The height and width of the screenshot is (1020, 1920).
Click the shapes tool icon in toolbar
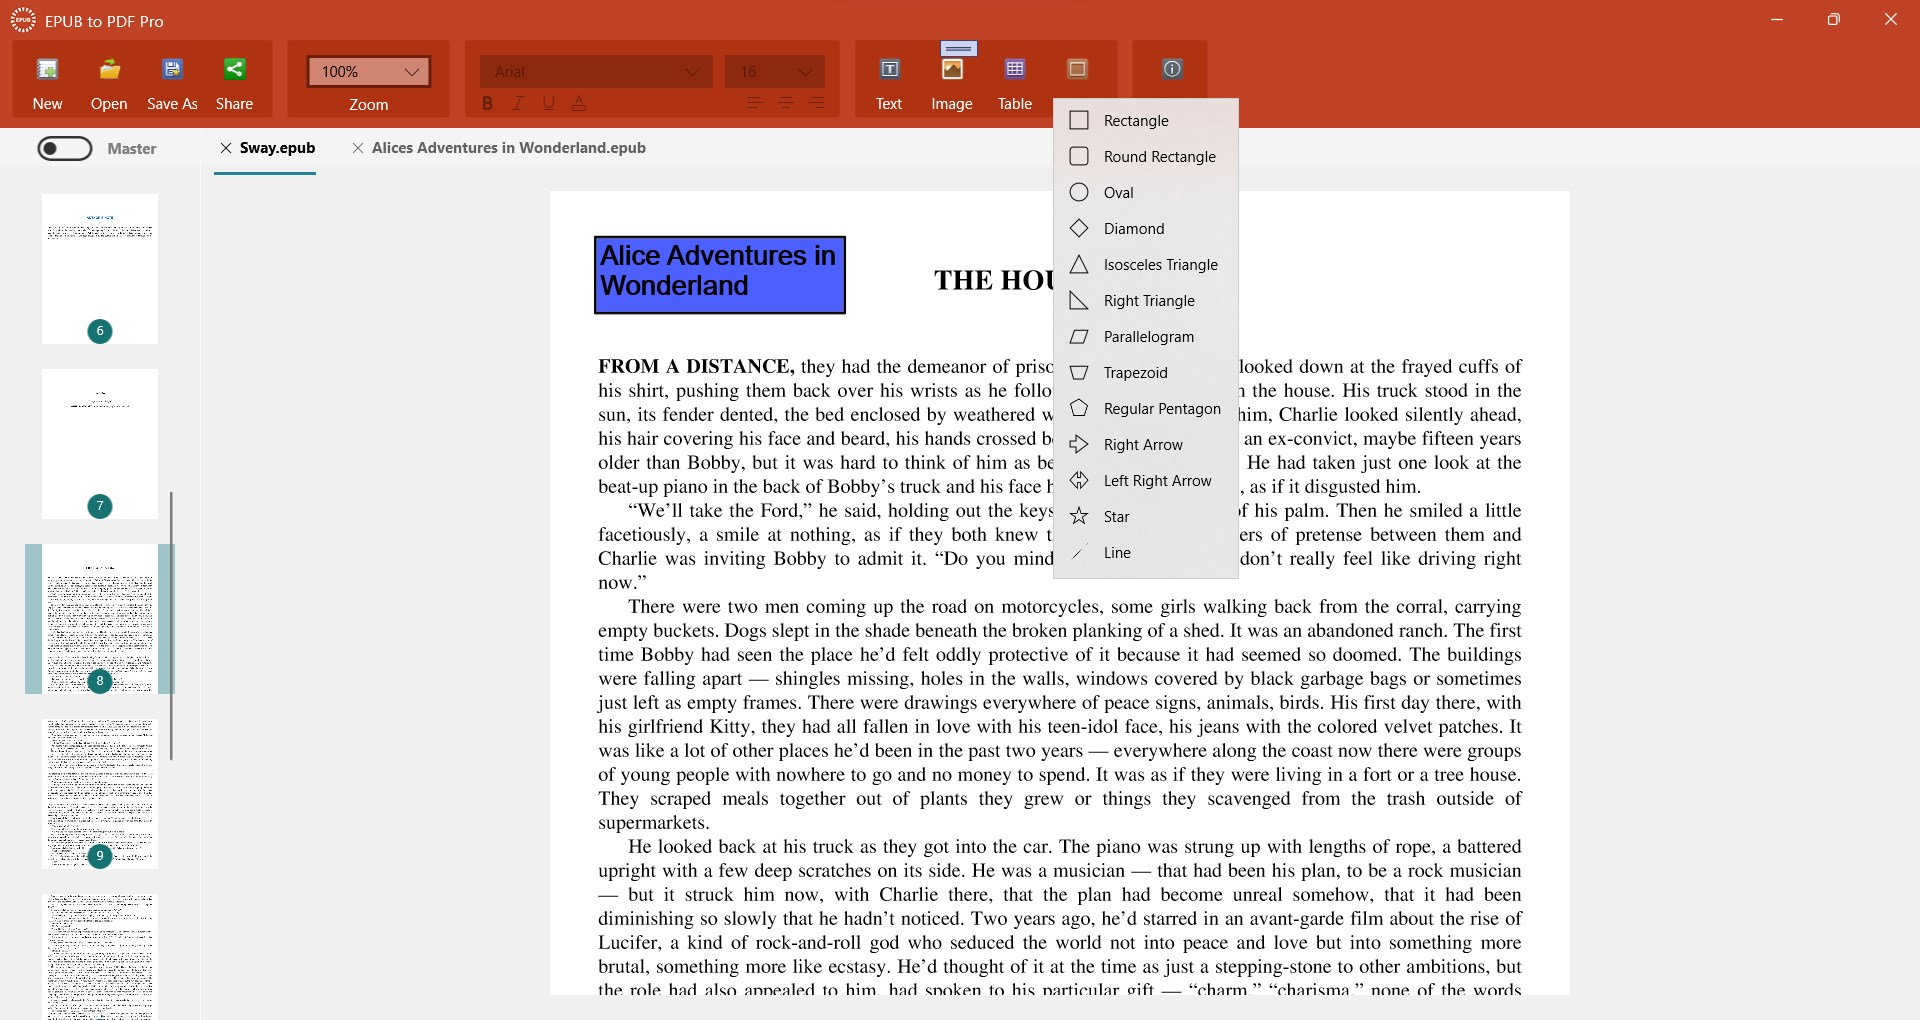(1077, 70)
